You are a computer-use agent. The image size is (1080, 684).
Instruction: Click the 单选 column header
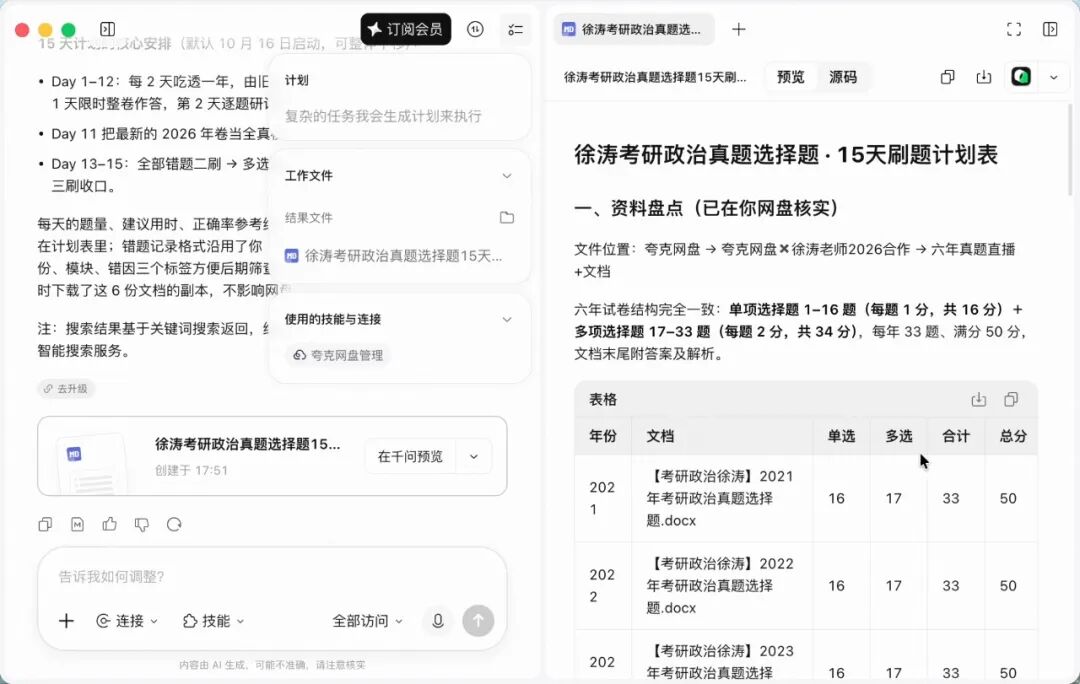point(841,436)
